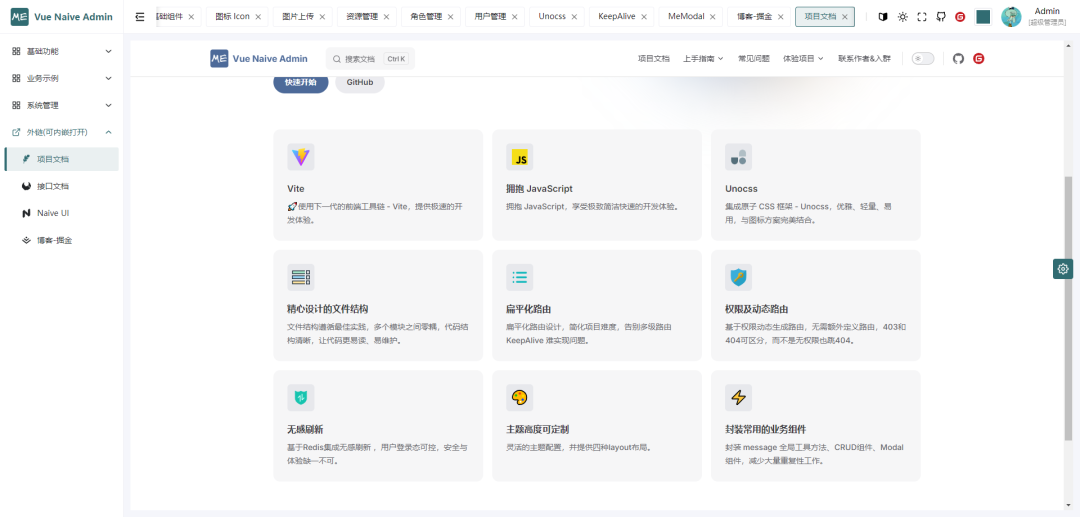Click the 无感刷新 card title
Image resolution: width=1080 pixels, height=517 pixels.
[x=305, y=429]
